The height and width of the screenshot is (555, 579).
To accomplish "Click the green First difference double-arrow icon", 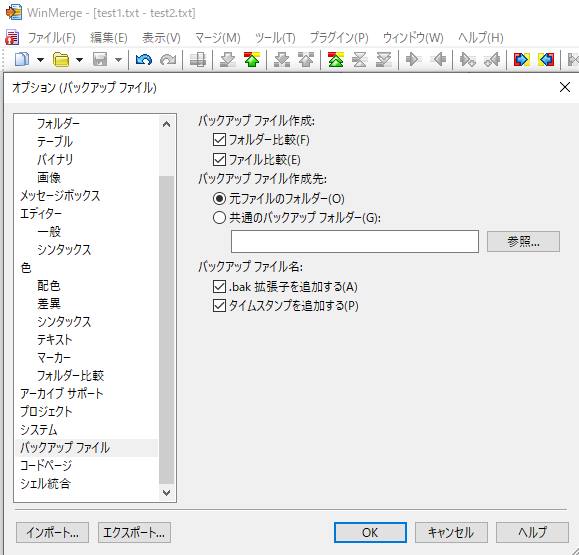I will pyautogui.click(x=336, y=59).
